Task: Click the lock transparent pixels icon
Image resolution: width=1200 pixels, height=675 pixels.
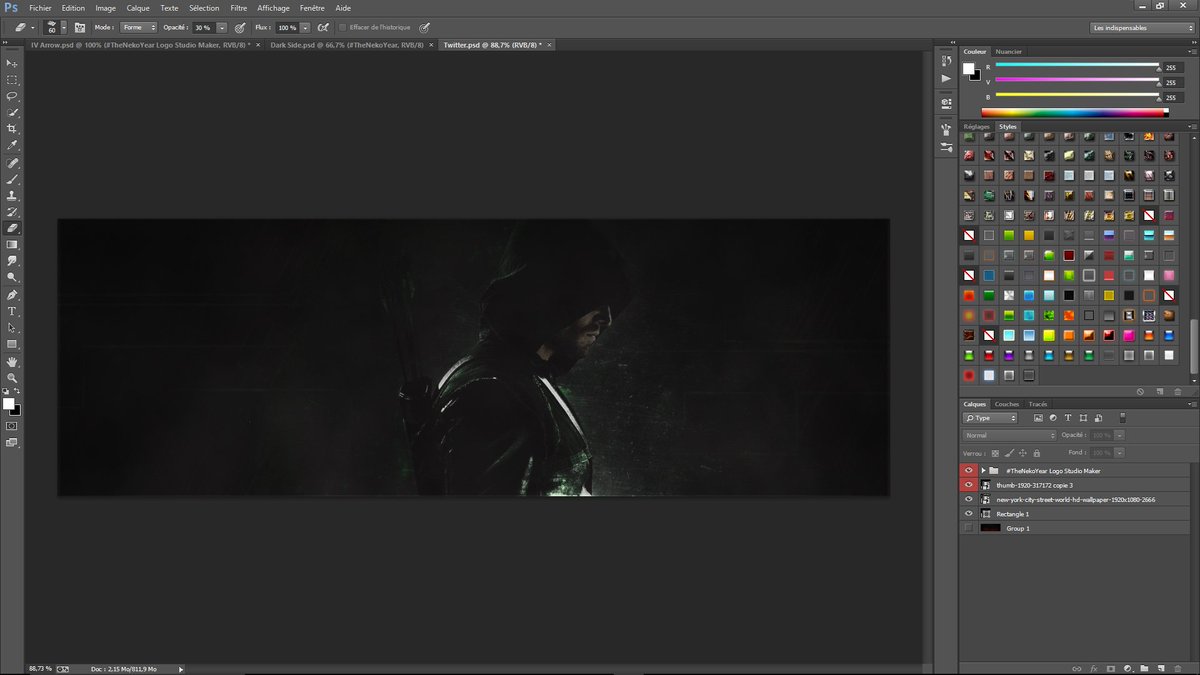Action: pos(994,453)
